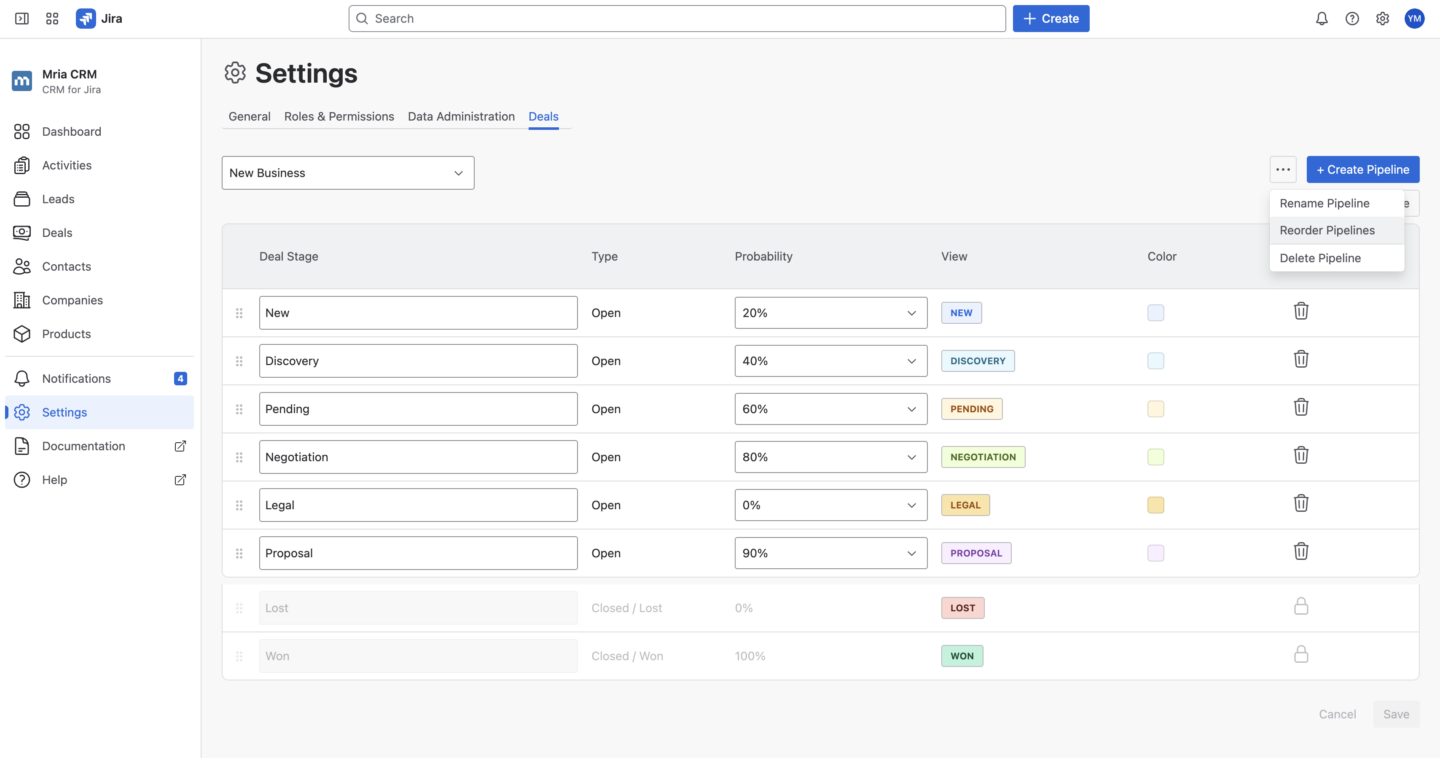Image resolution: width=1440 pixels, height=758 pixels.
Task: View Products in the sidebar
Action: pos(65,333)
